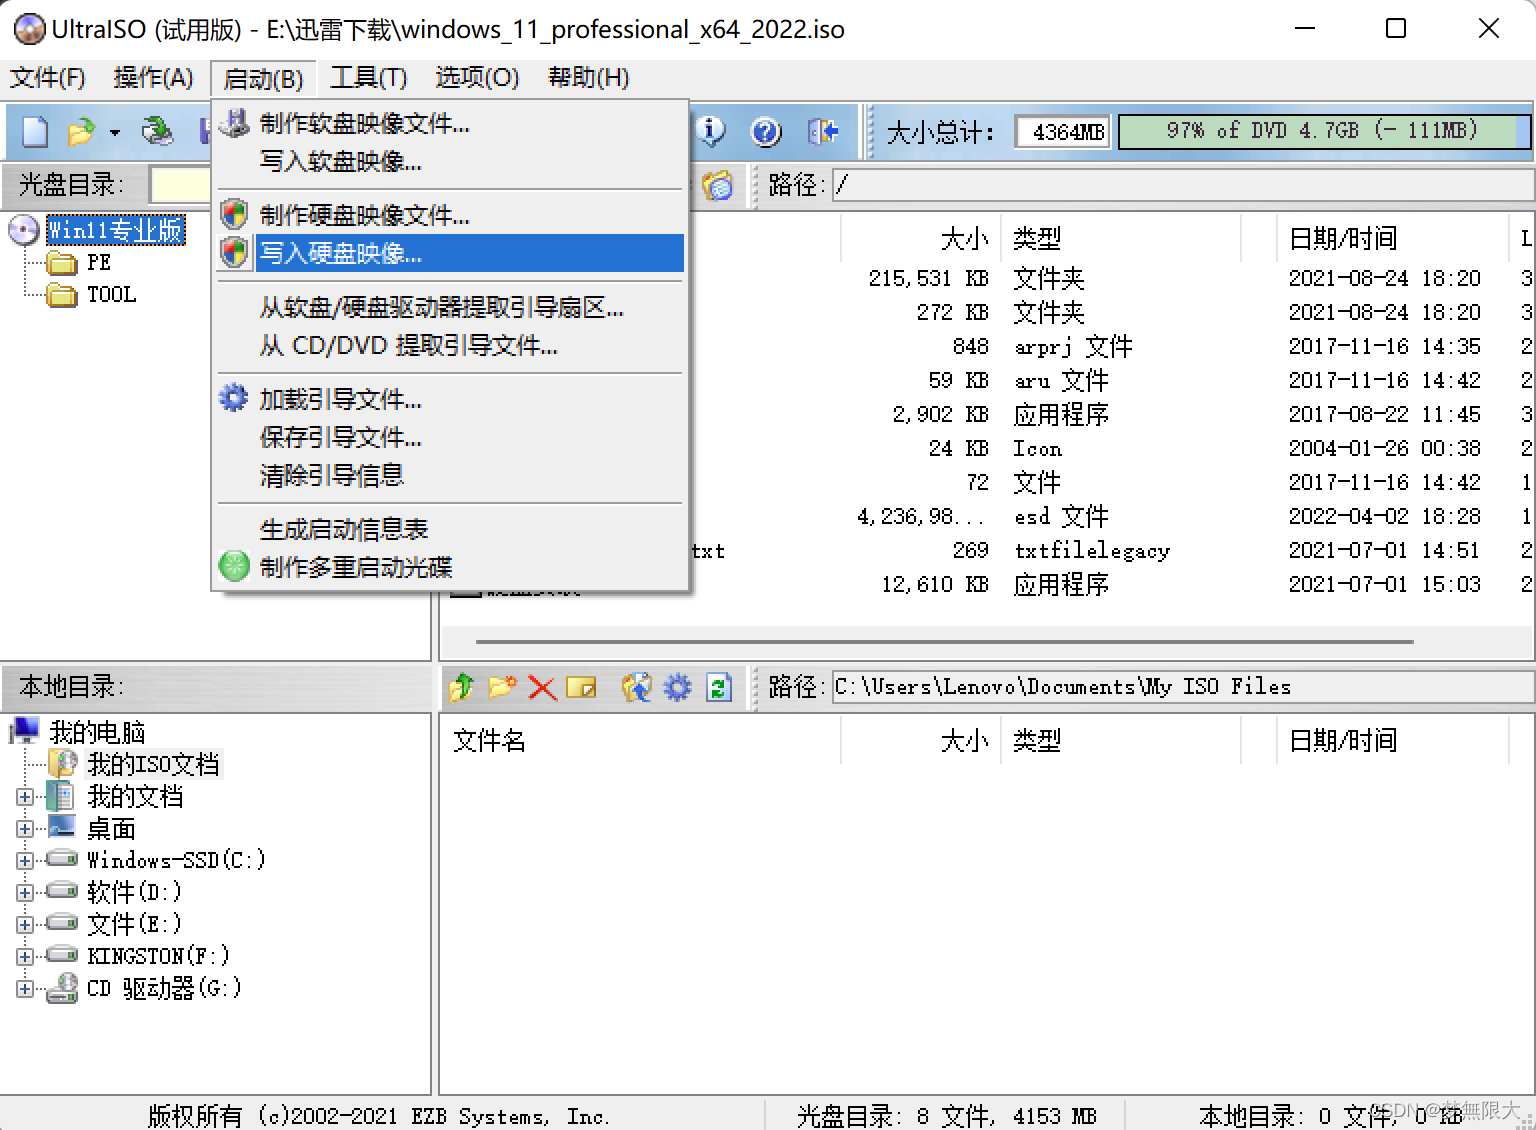Click the CD 驱动器(G:) drive icon
This screenshot has width=1536, height=1130.
(62, 988)
